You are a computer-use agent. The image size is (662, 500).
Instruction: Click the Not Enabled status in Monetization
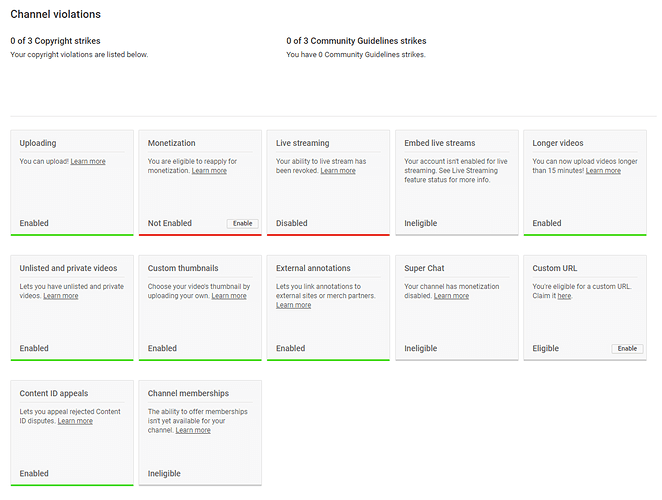pos(169,223)
